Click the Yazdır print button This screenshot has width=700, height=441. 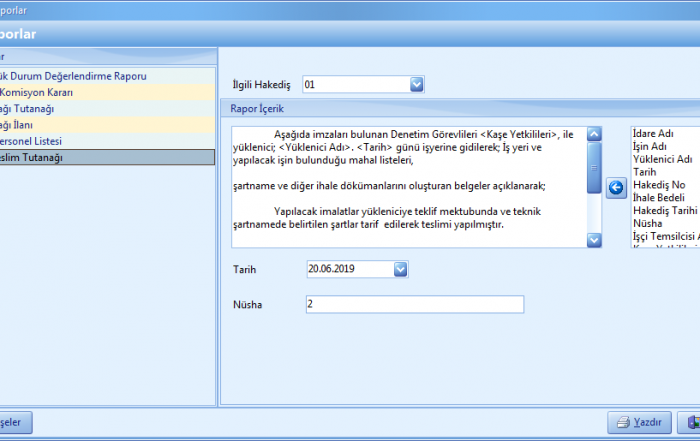(639, 423)
